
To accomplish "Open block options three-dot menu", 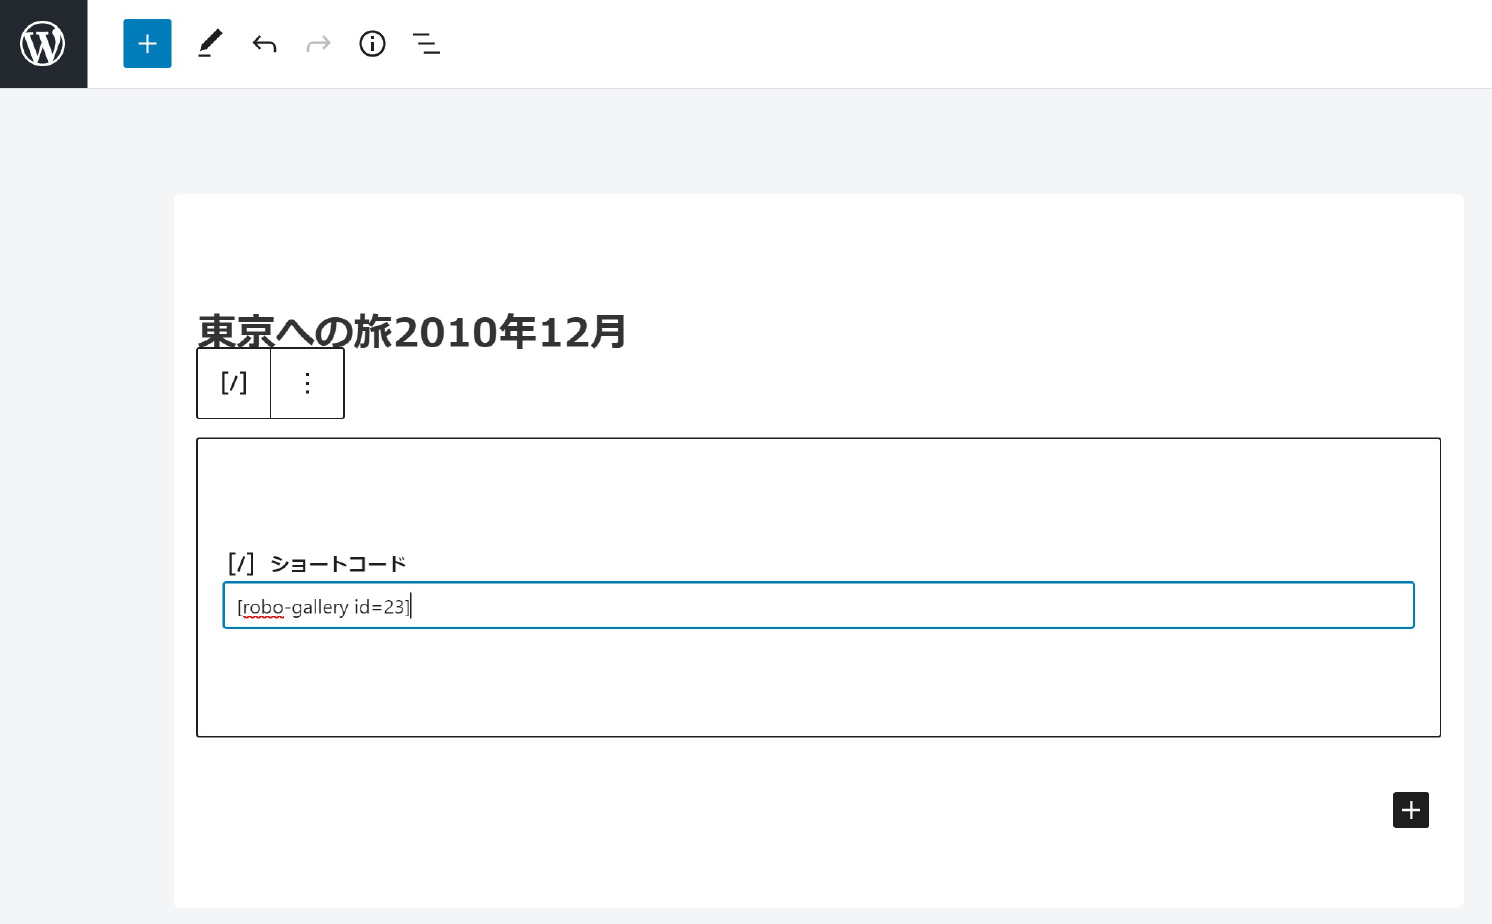I will pos(307,383).
